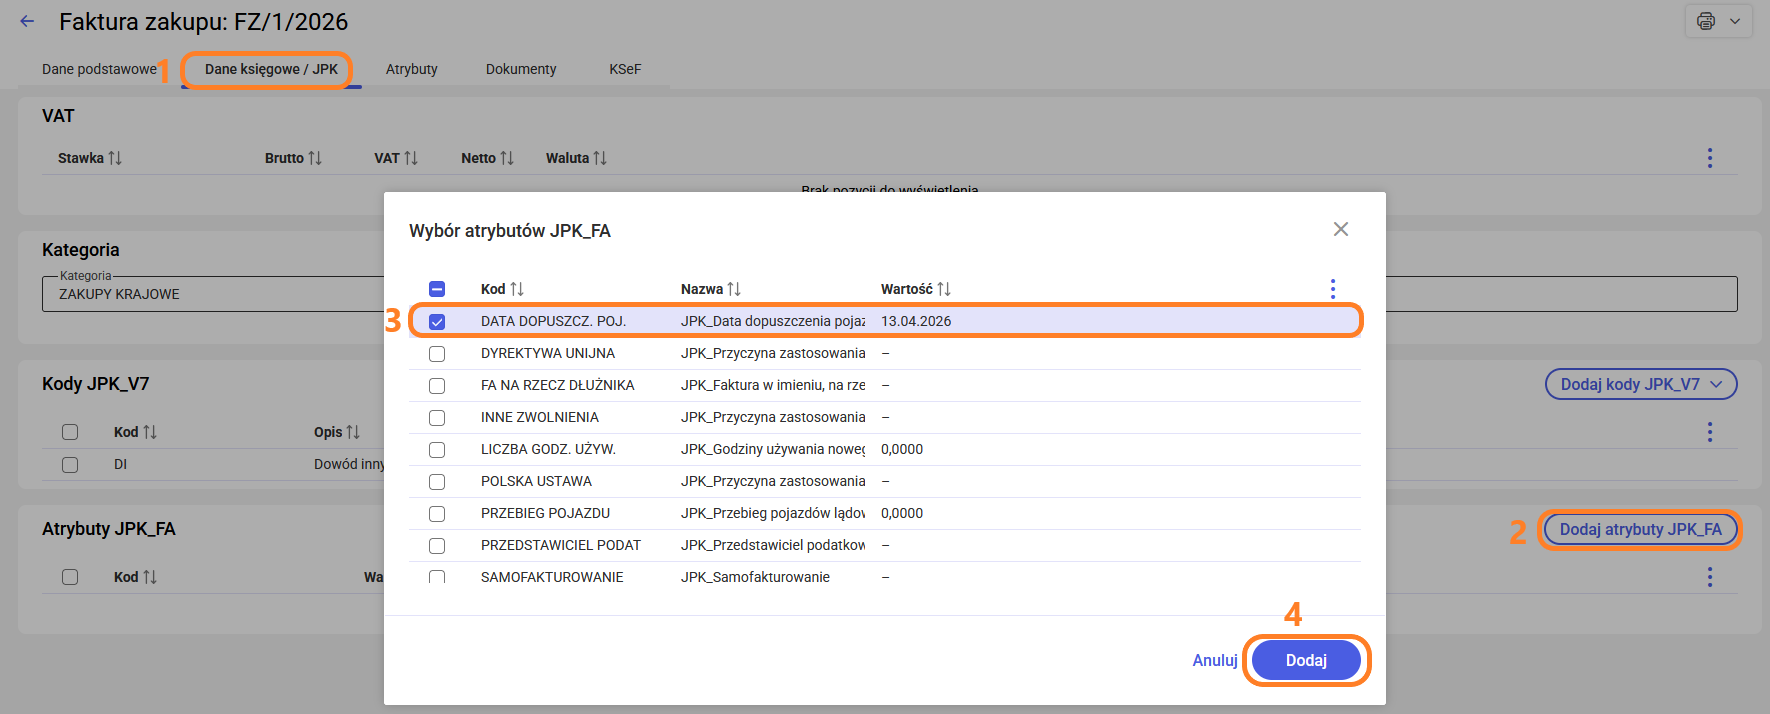1770x714 pixels.
Task: Open the VAT section three-dot menu
Action: pyautogui.click(x=1709, y=158)
